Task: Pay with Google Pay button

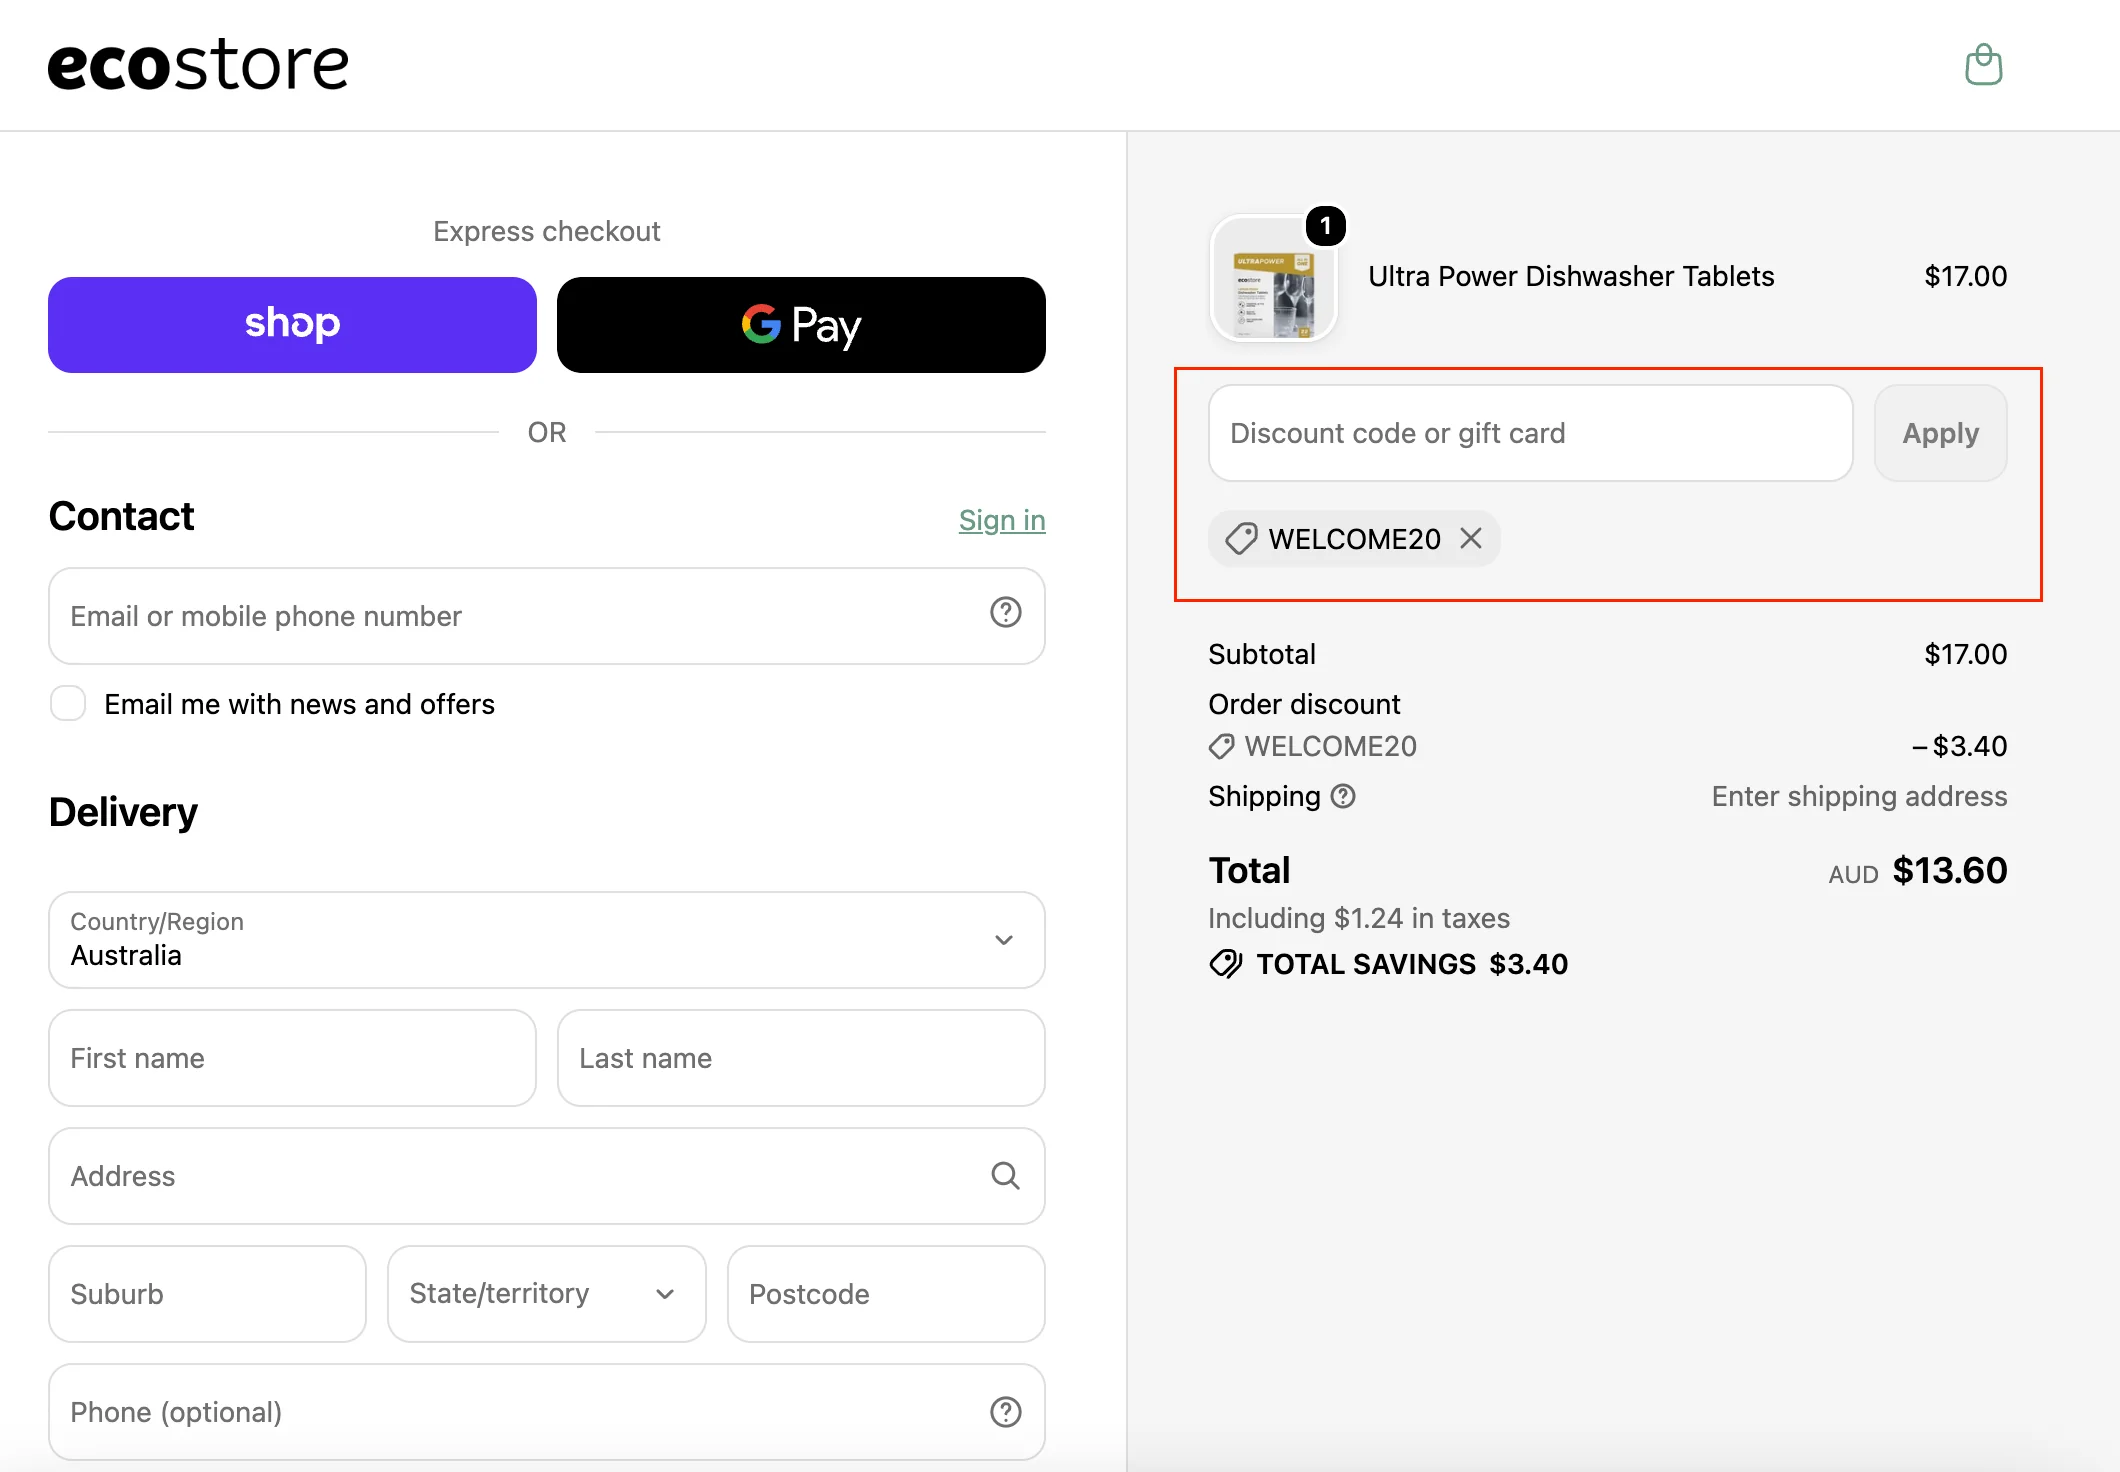Action: point(801,325)
